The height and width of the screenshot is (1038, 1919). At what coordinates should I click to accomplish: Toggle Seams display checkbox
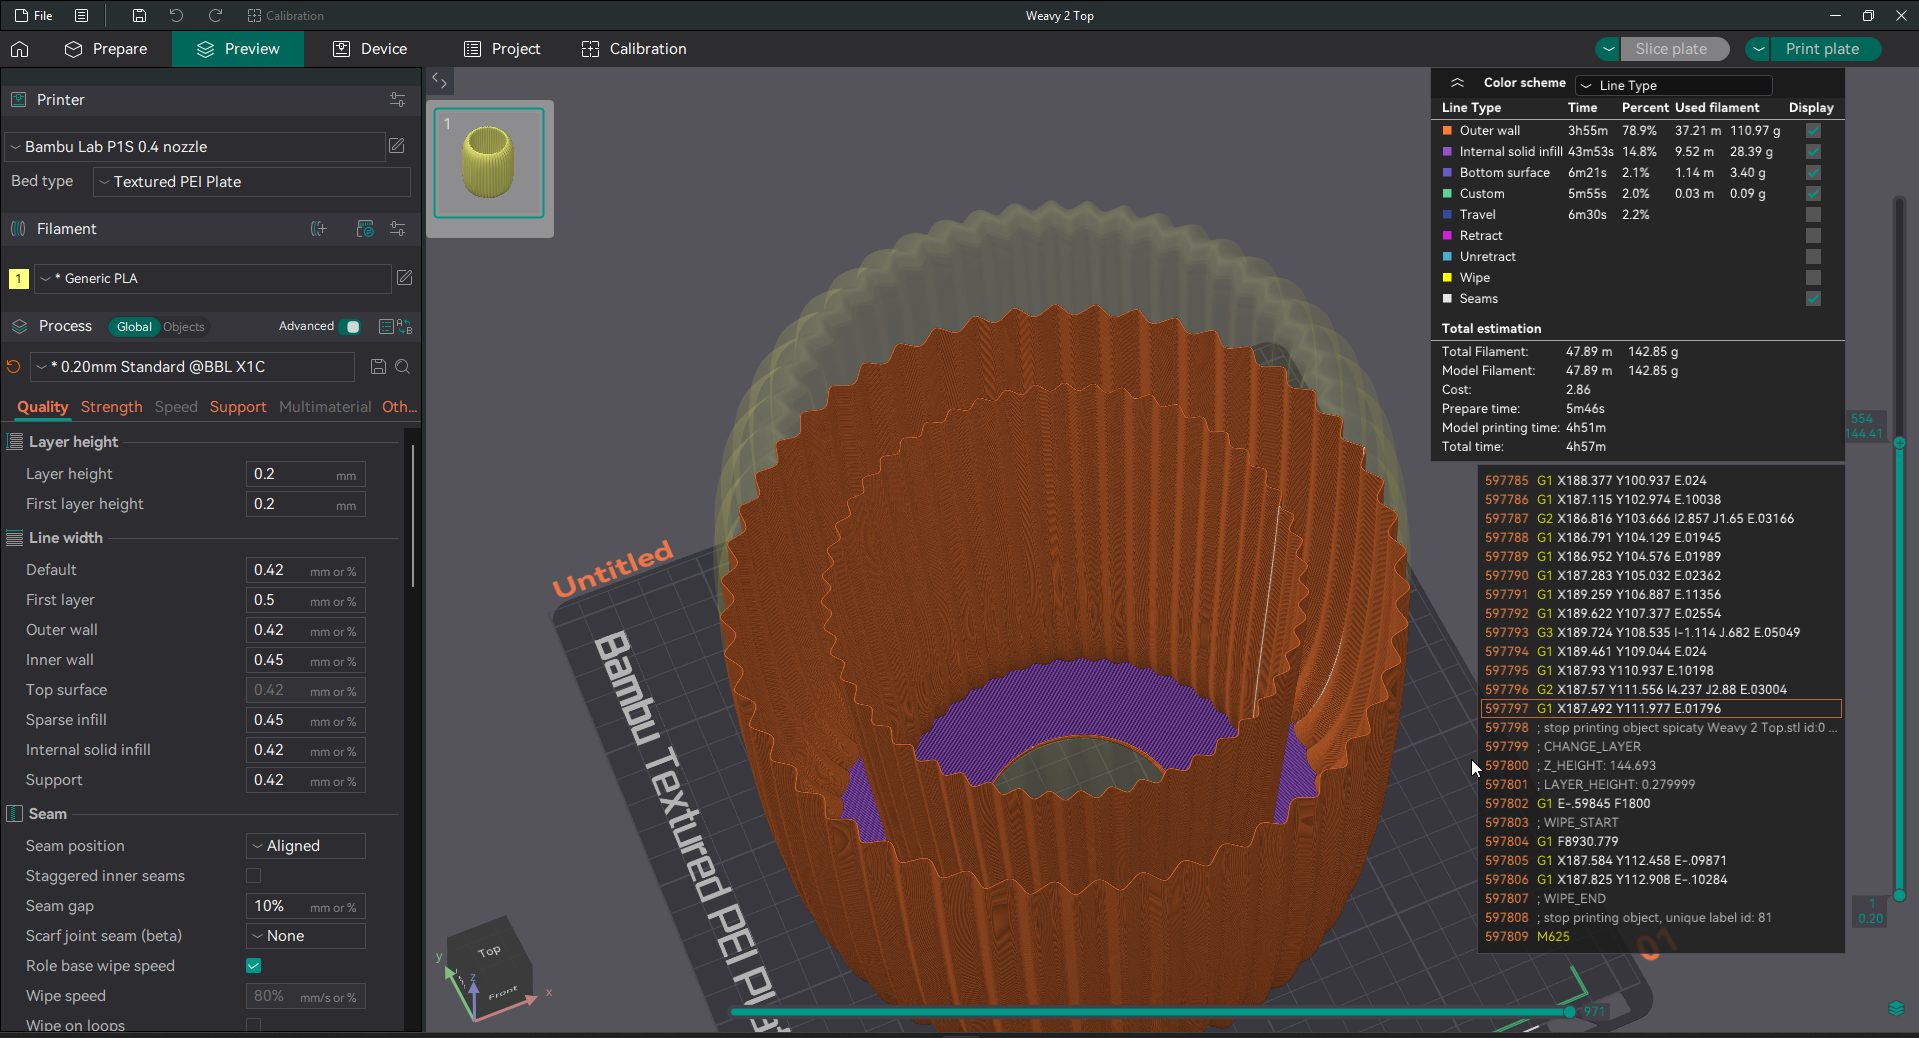[1813, 299]
